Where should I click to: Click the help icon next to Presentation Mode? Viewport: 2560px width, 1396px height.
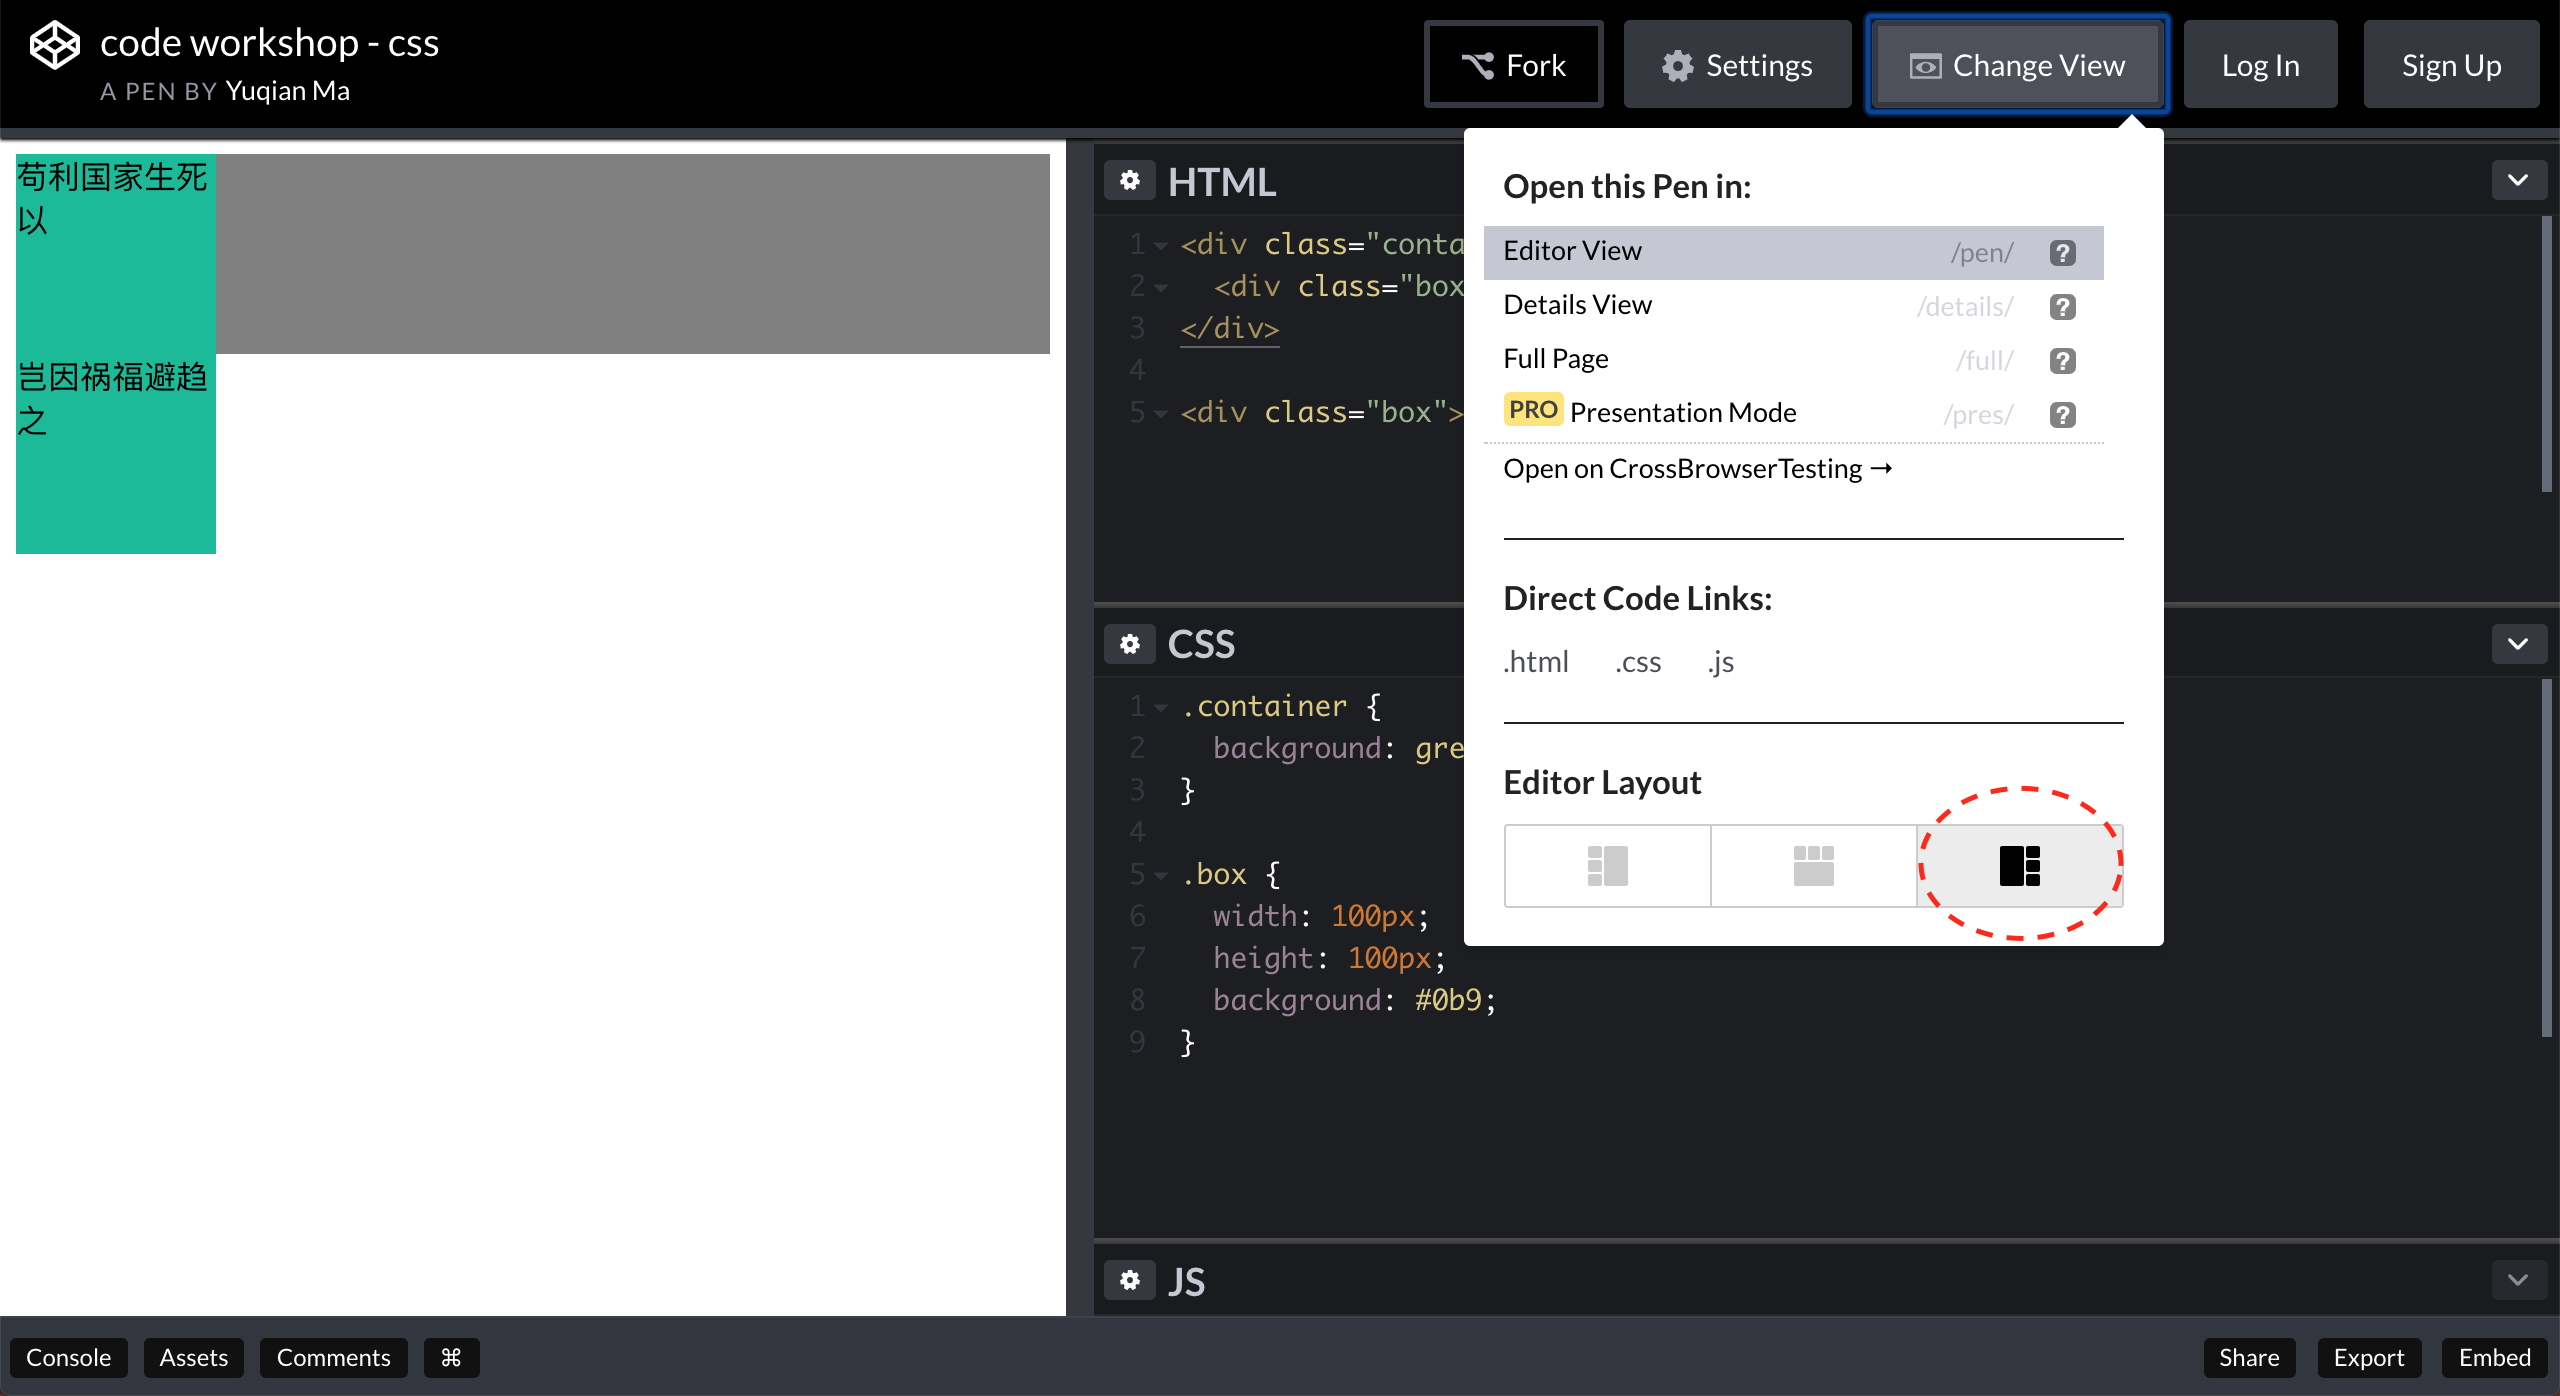[x=2062, y=414]
